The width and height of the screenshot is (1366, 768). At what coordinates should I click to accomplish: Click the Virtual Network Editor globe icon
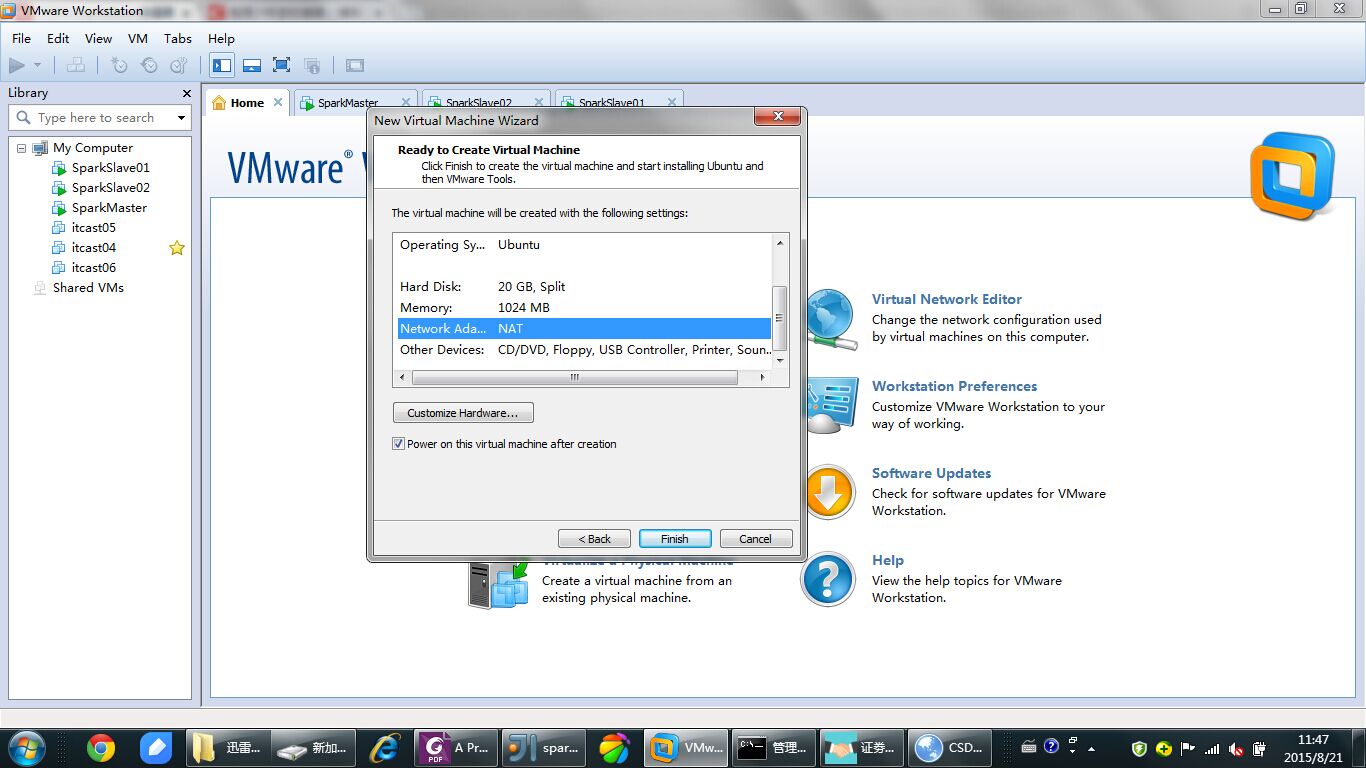(830, 319)
